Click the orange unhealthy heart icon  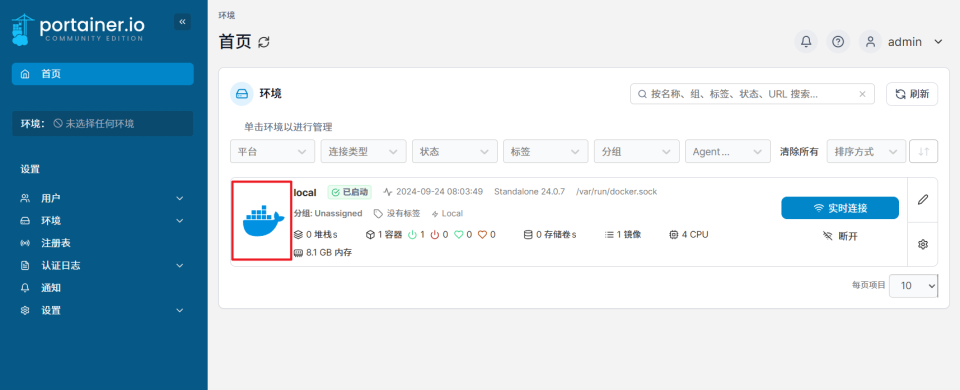pos(482,234)
